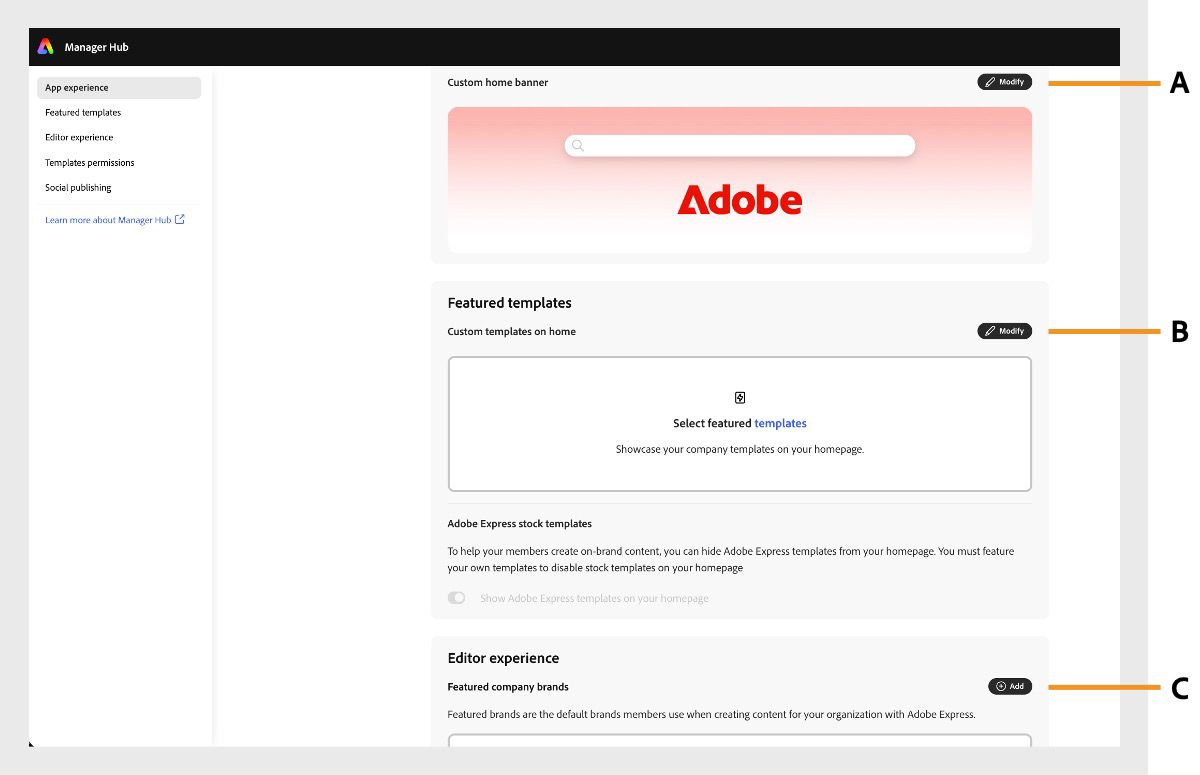Open Templates permissions in the sidebar
Screen dimensions: 1200x775
[90, 163]
